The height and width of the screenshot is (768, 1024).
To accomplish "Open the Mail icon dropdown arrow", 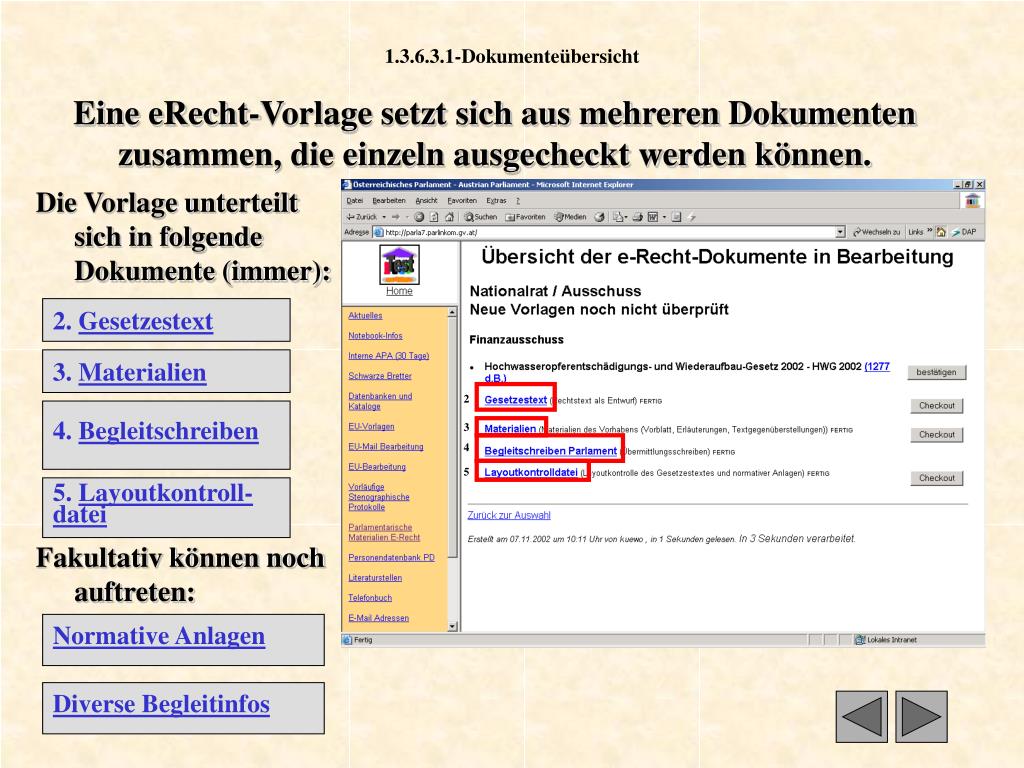I will [x=626, y=217].
